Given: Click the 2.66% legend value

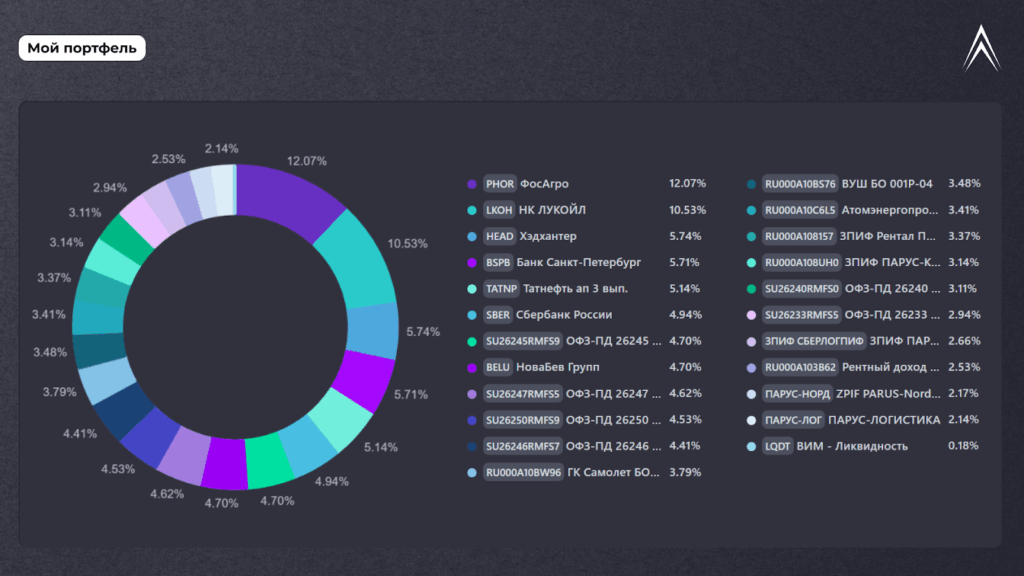Looking at the screenshot, I should pyautogui.click(x=963, y=341).
